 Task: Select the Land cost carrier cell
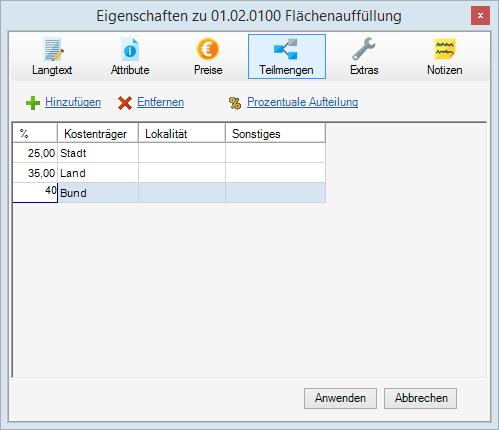point(98,173)
